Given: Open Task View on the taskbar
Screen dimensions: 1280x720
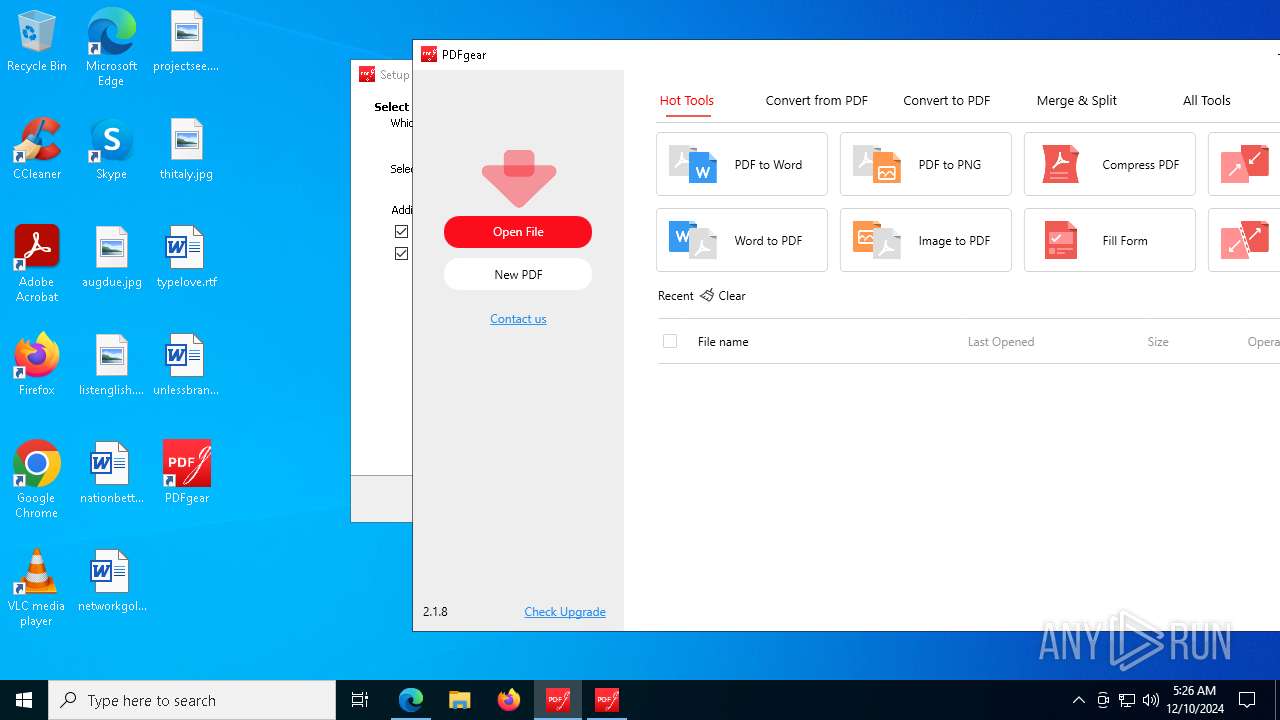Looking at the screenshot, I should 360,700.
